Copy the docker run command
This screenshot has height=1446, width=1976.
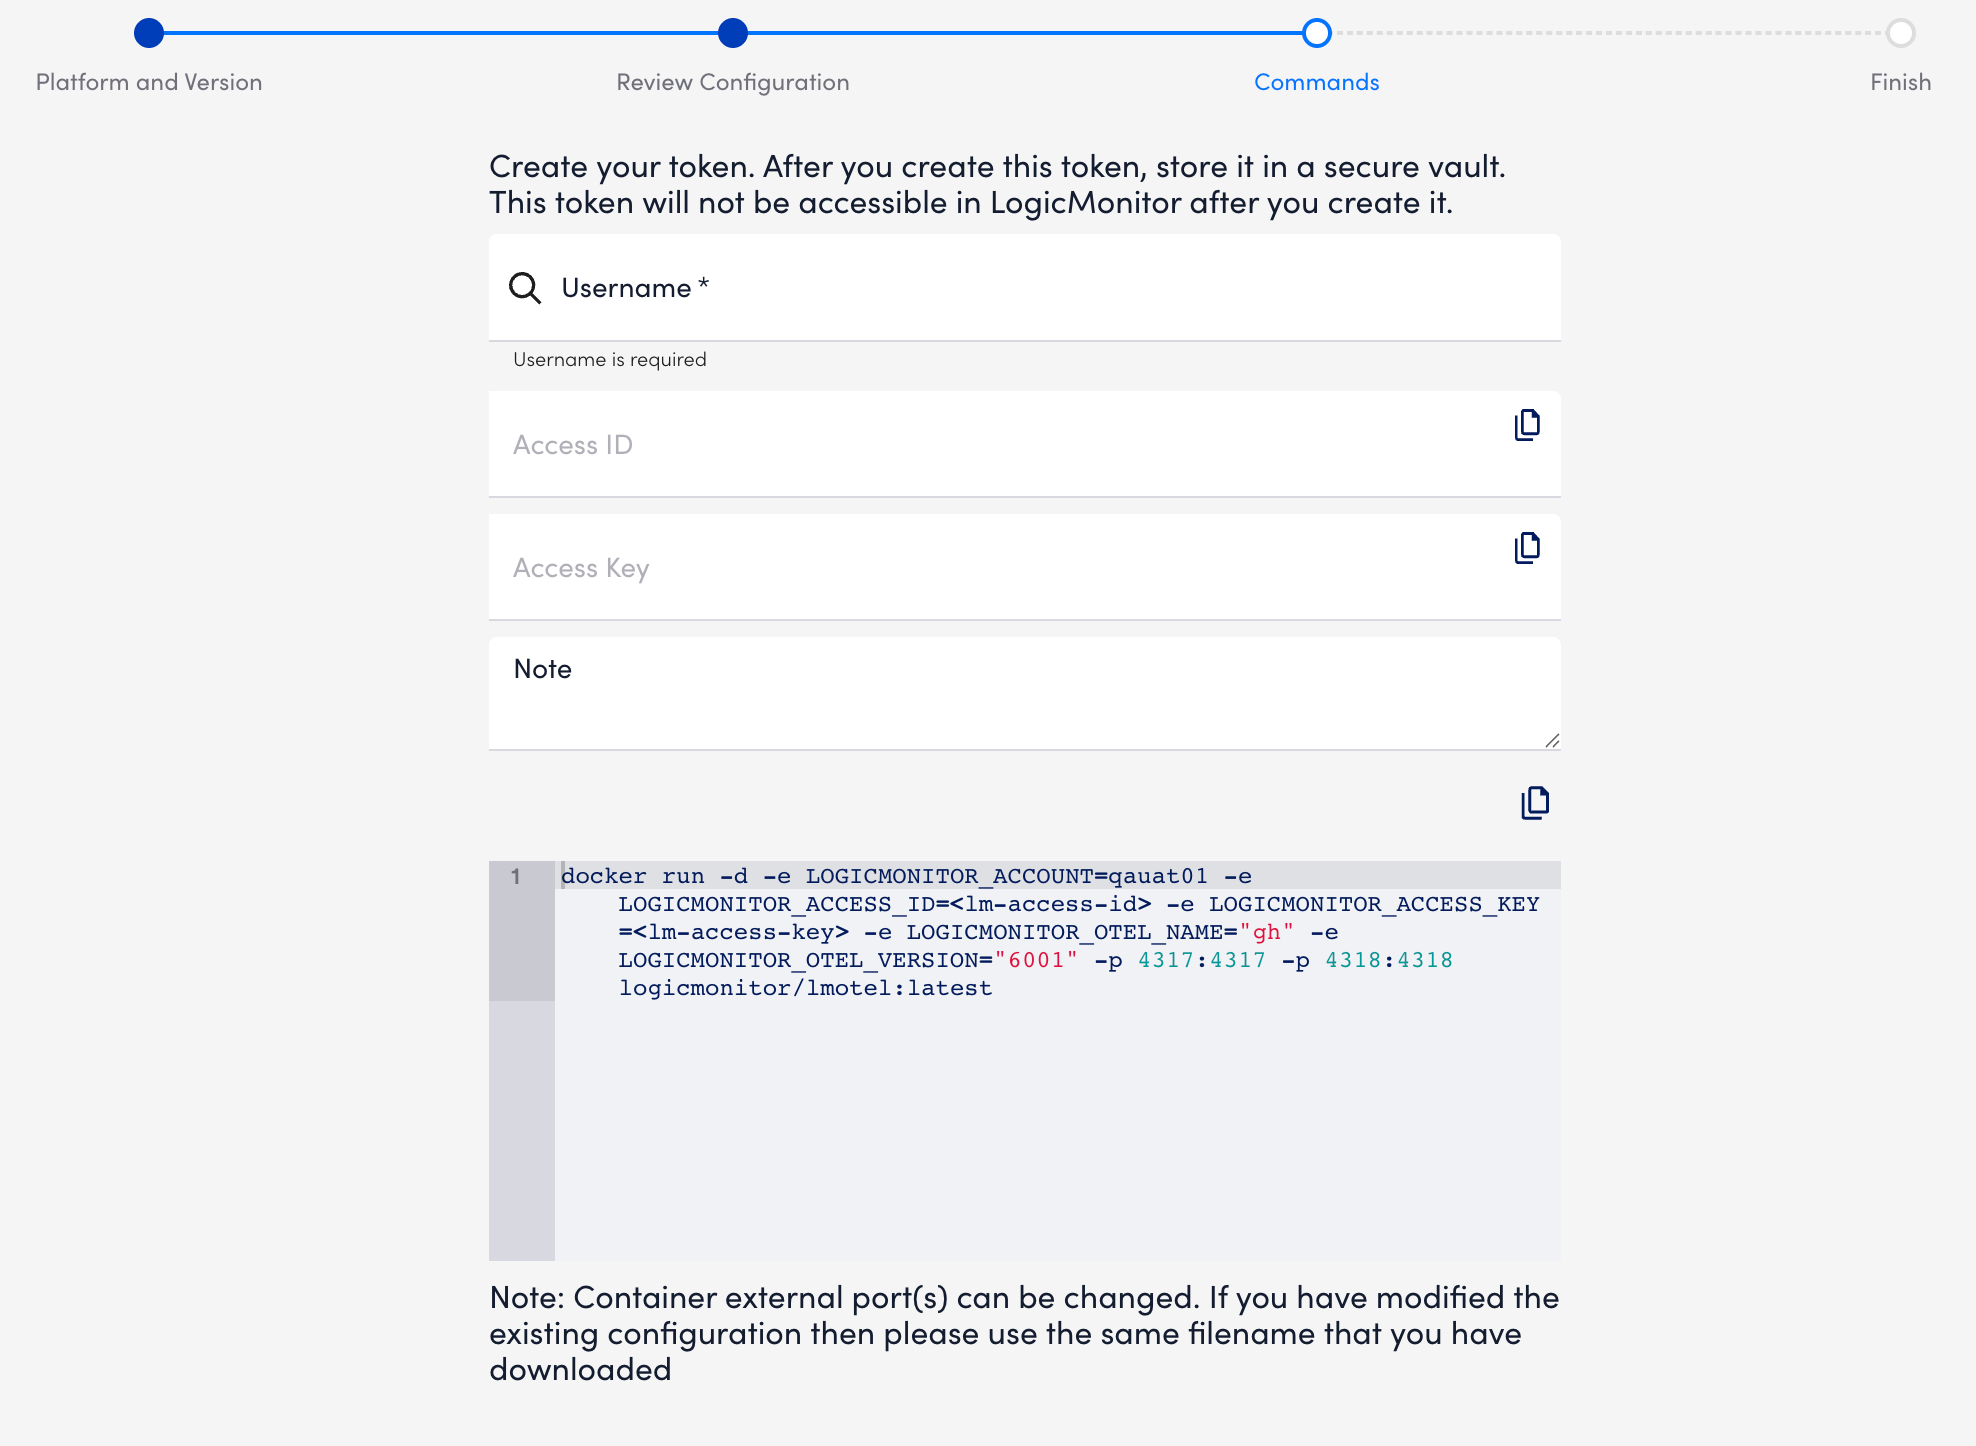coord(1533,801)
